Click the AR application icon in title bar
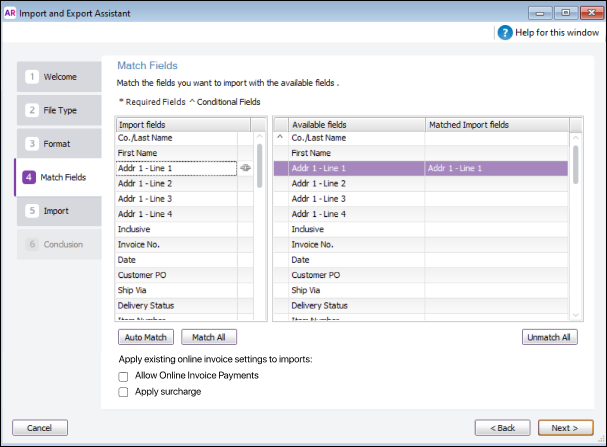 click(x=10, y=13)
